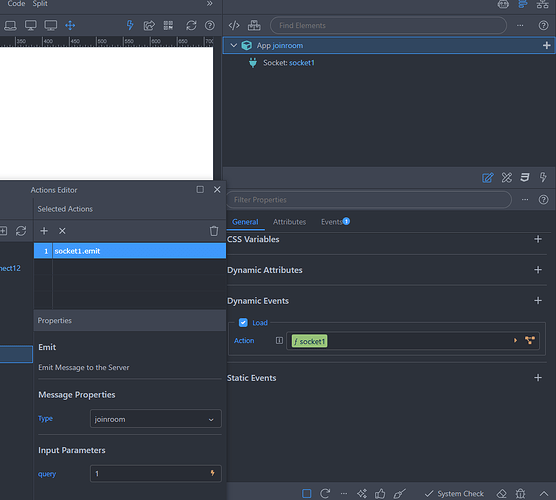Collapse the App joinroom tree node

pos(234,45)
